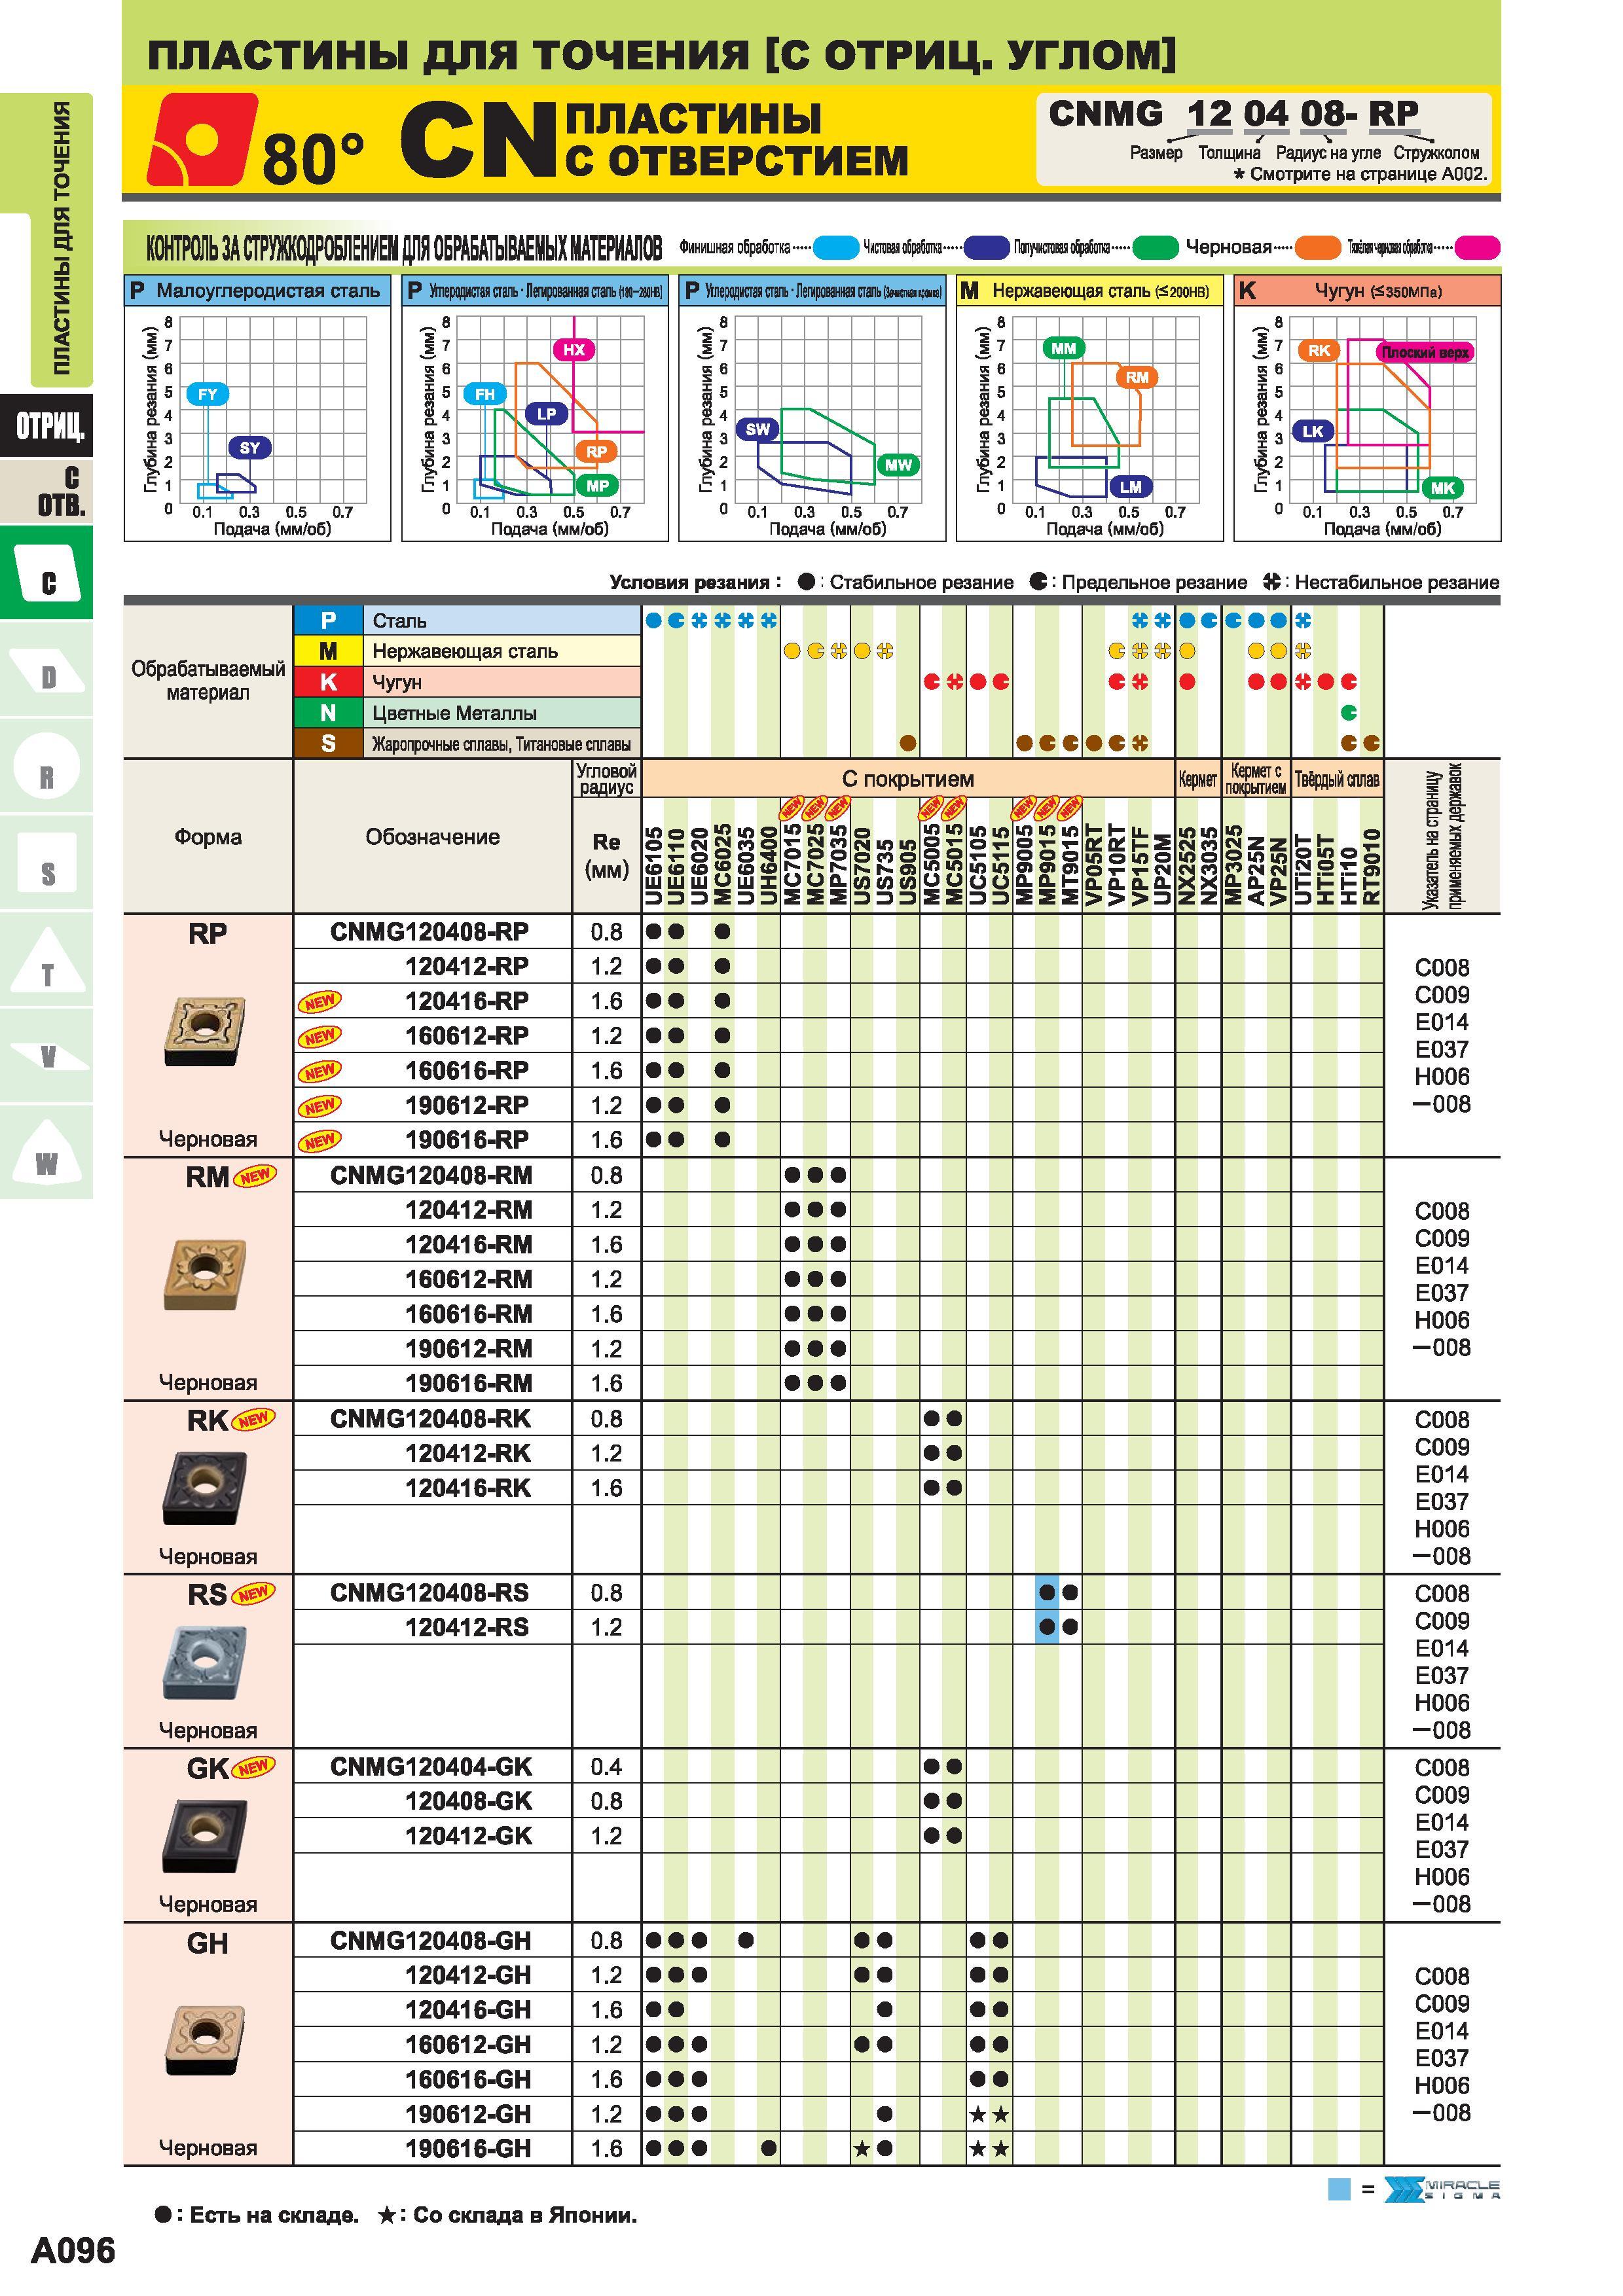Click the MK label in cast iron chart
This screenshot has height=2296, width=1623.
(1443, 488)
